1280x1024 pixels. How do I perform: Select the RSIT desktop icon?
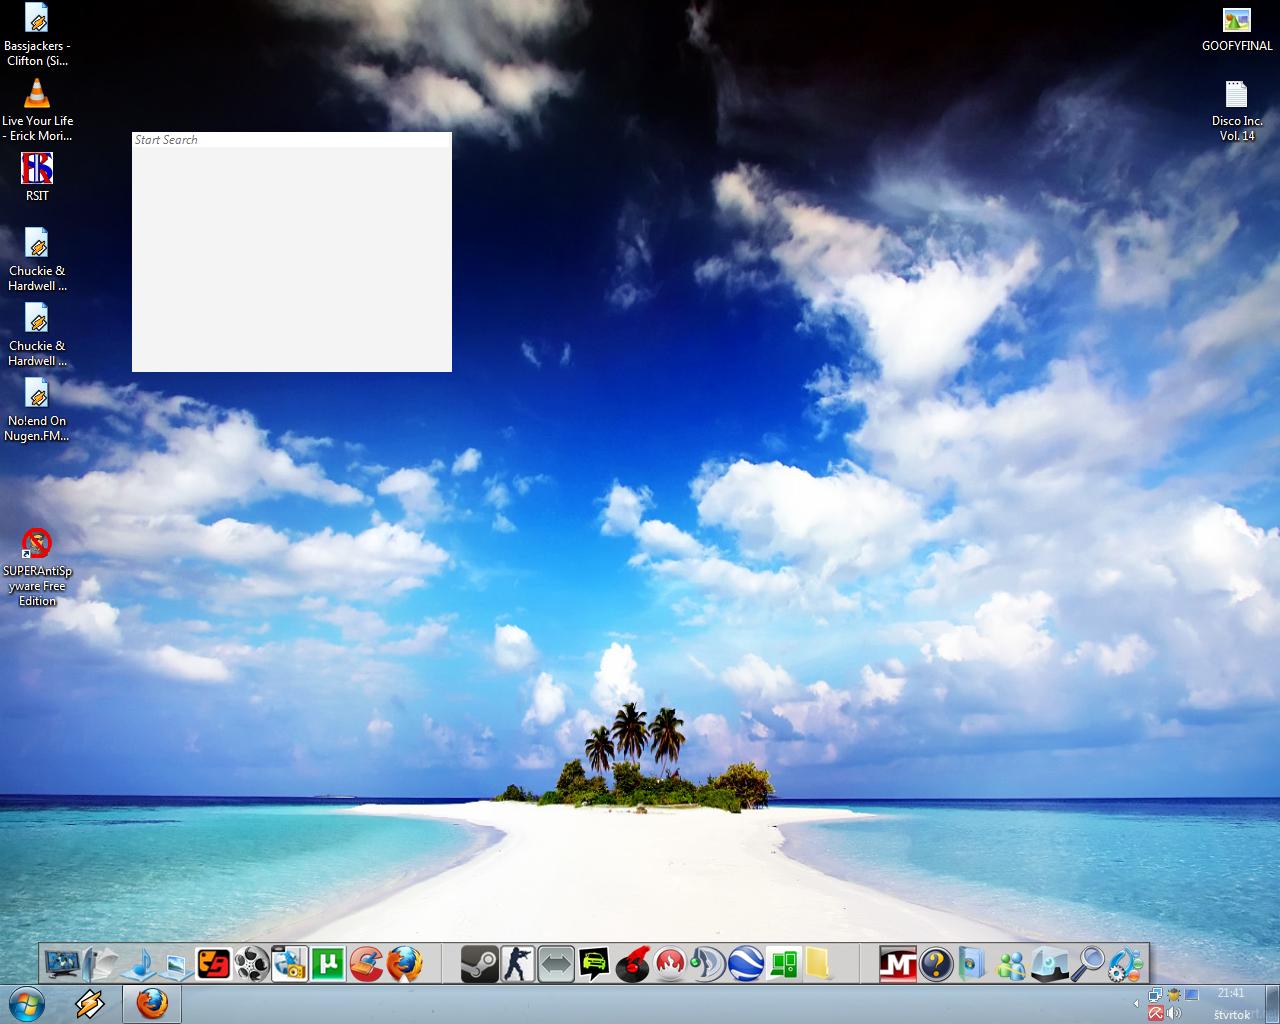(37, 170)
